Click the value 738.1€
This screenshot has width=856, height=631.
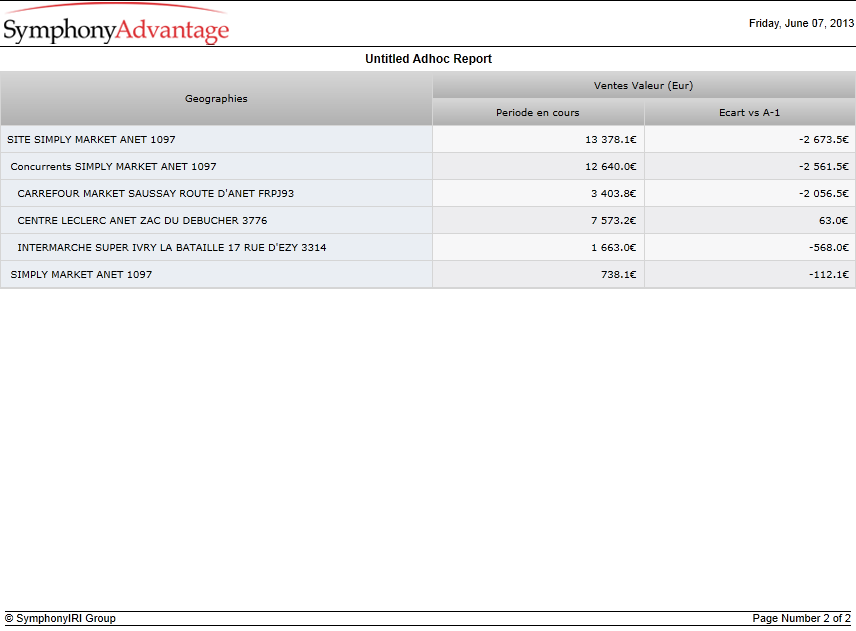point(619,275)
